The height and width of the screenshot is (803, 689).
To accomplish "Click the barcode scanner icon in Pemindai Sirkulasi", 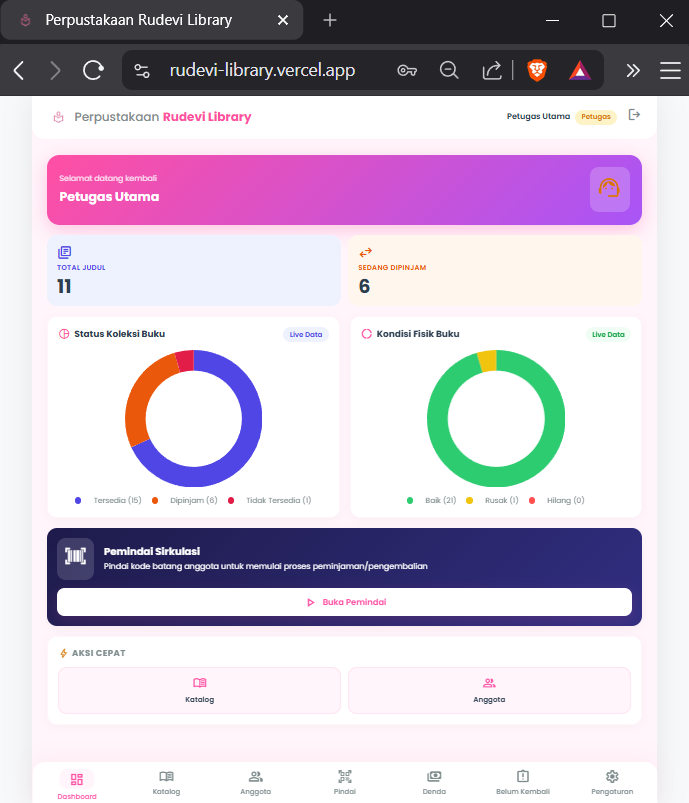I will tap(75, 558).
